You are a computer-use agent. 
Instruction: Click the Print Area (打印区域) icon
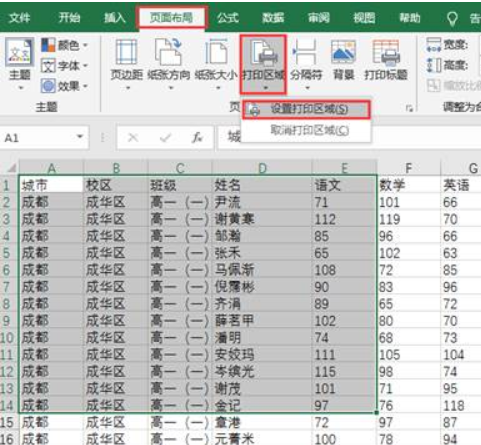263,53
